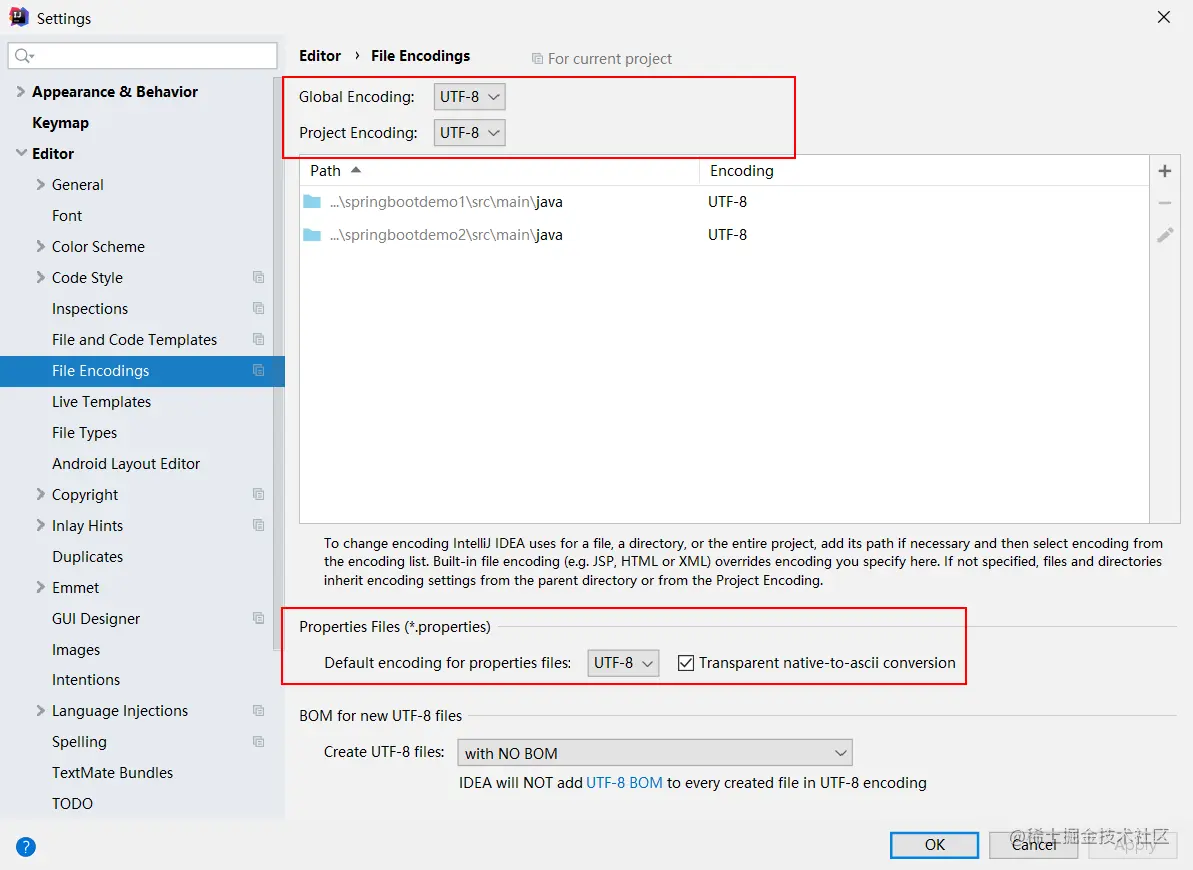Expand the Color Scheme node
Viewport: 1193px width, 870px height.
pos(40,246)
